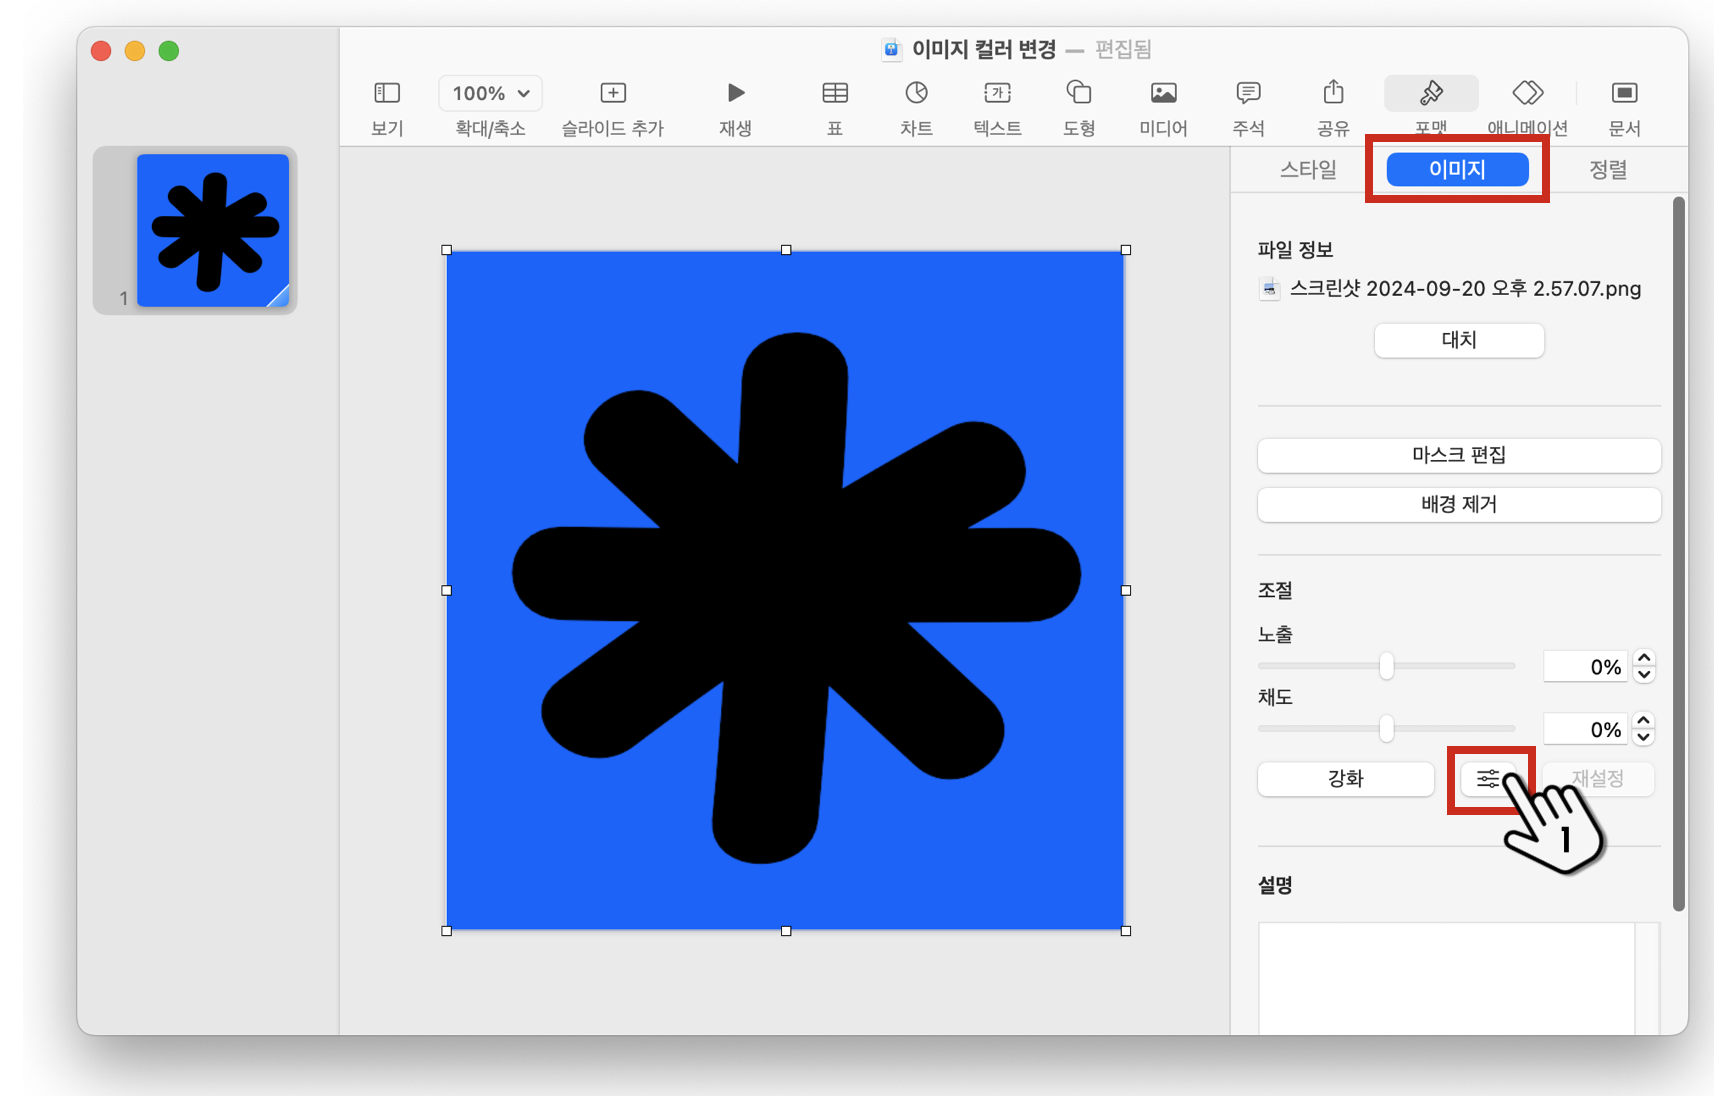Click the 편집됨 edited status text

point(1123,49)
